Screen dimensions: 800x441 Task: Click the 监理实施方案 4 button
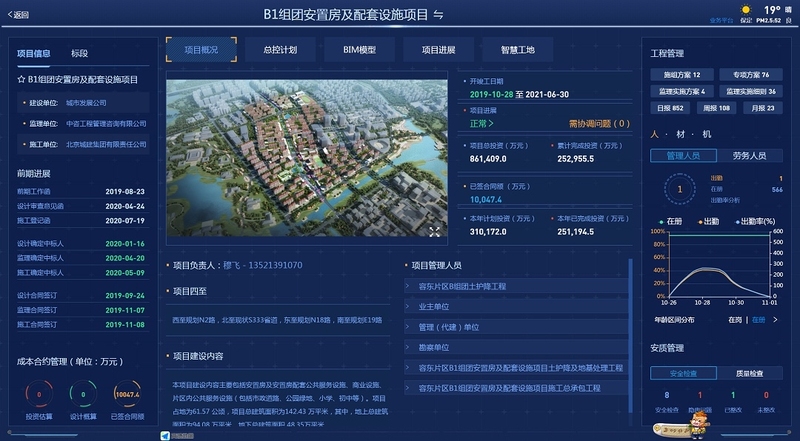tap(682, 91)
